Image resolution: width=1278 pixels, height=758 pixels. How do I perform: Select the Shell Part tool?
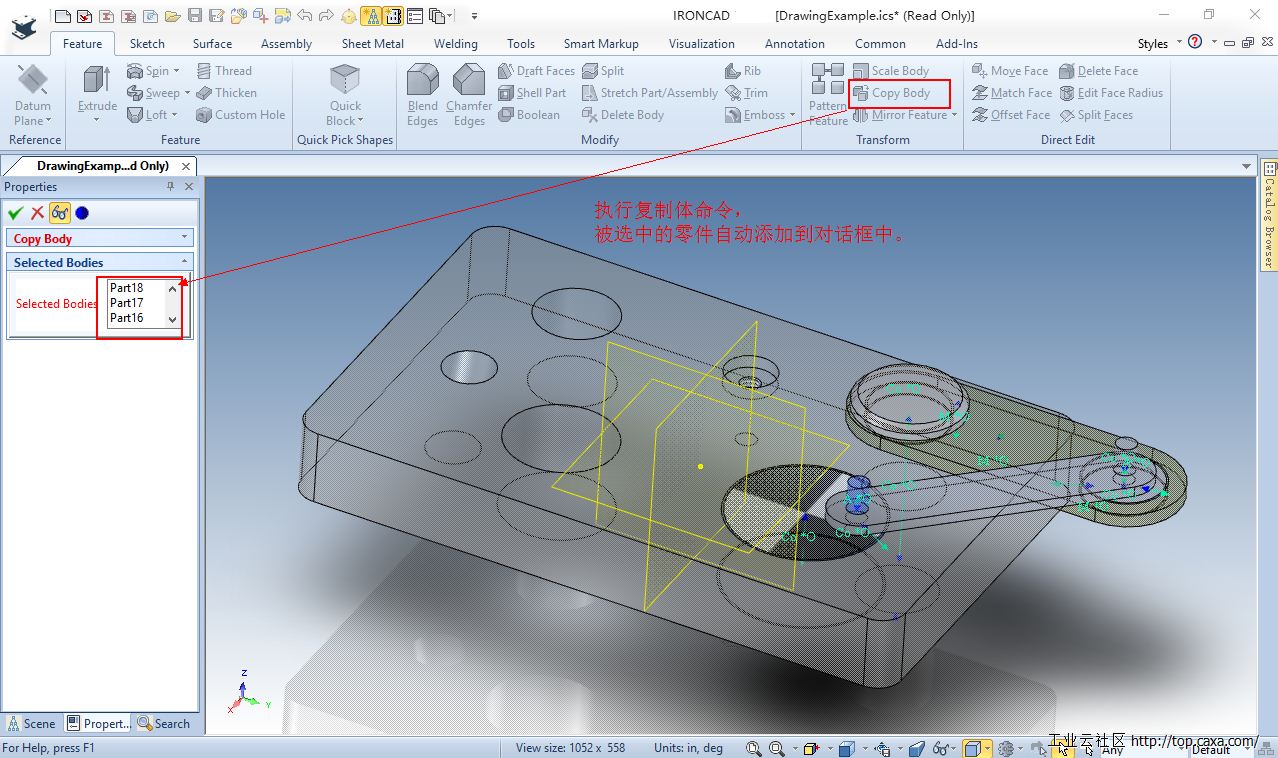(x=532, y=93)
